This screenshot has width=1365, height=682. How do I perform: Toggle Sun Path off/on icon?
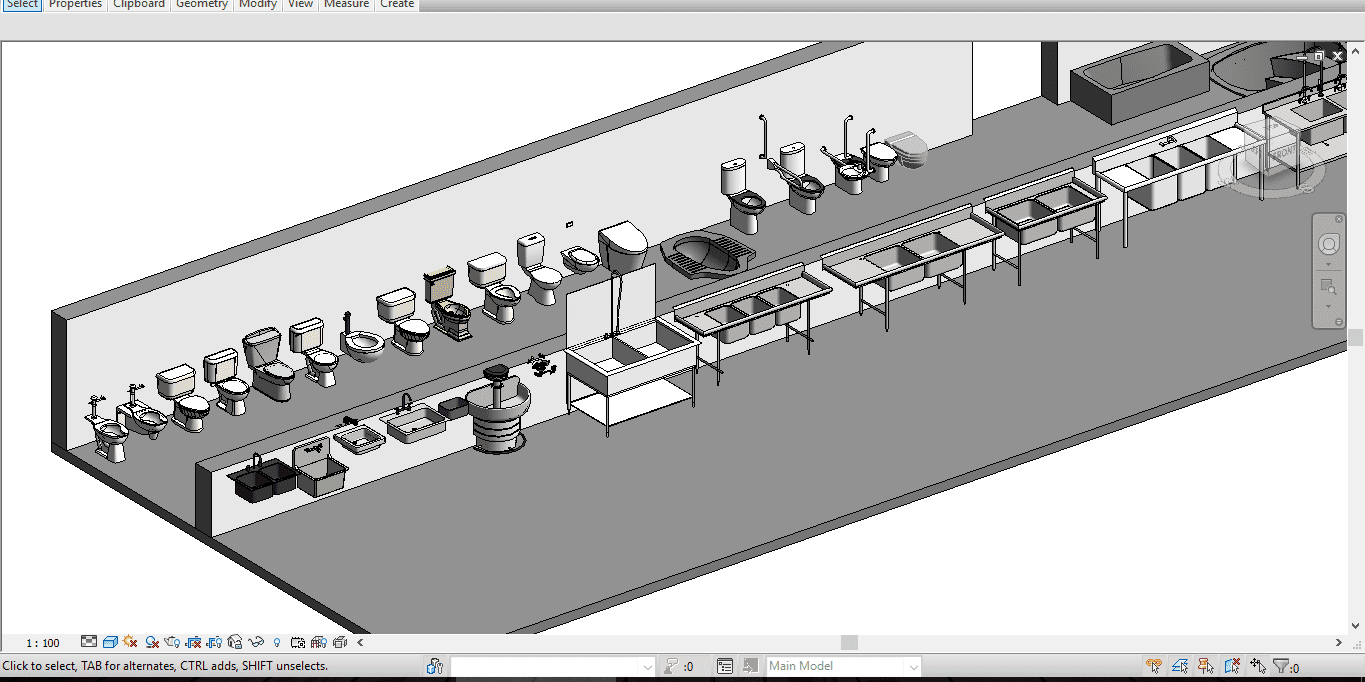tap(130, 642)
